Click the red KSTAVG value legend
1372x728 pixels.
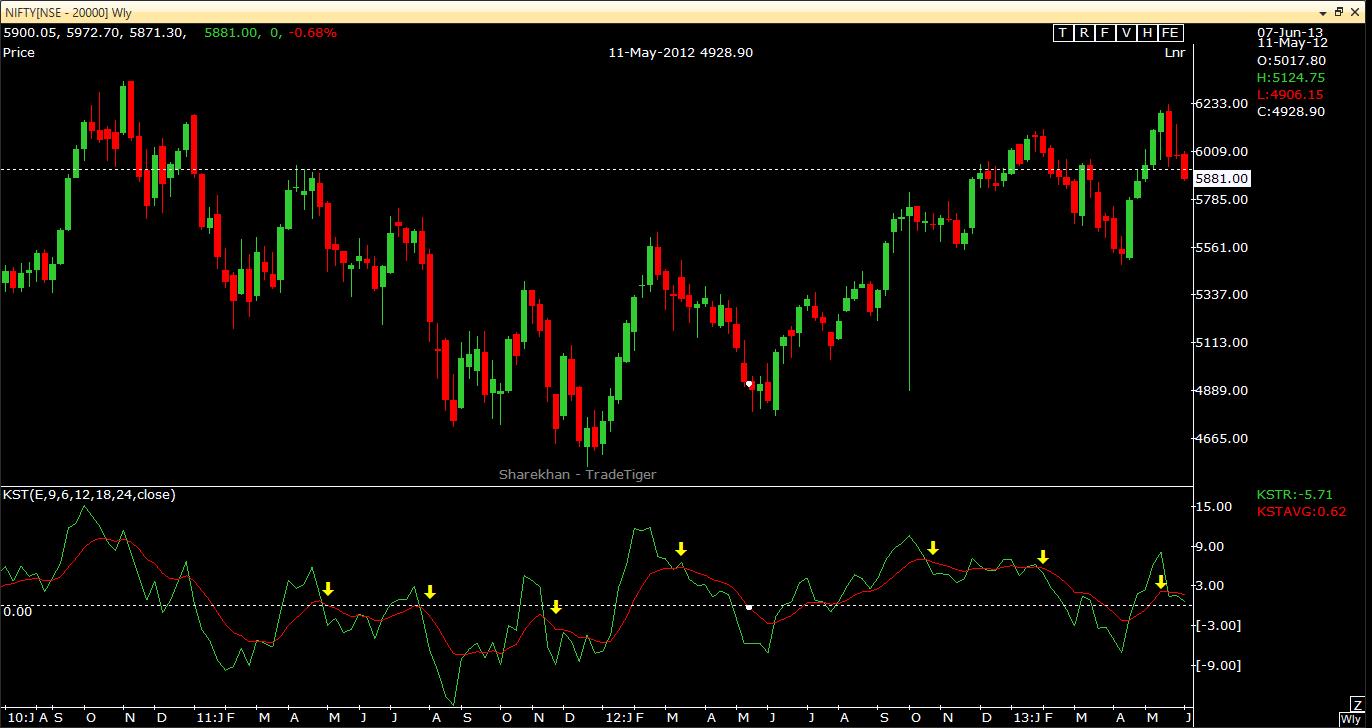point(1300,512)
